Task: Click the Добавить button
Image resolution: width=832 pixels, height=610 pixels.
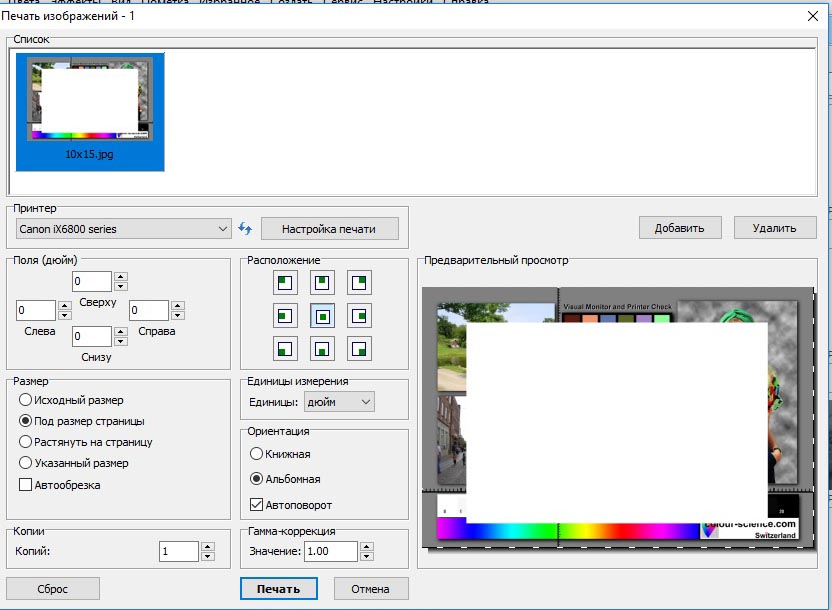Action: (680, 228)
